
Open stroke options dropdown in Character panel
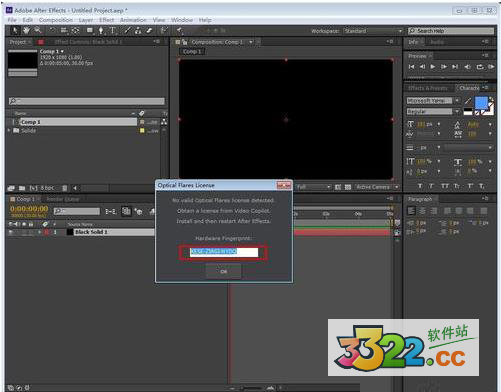467,147
